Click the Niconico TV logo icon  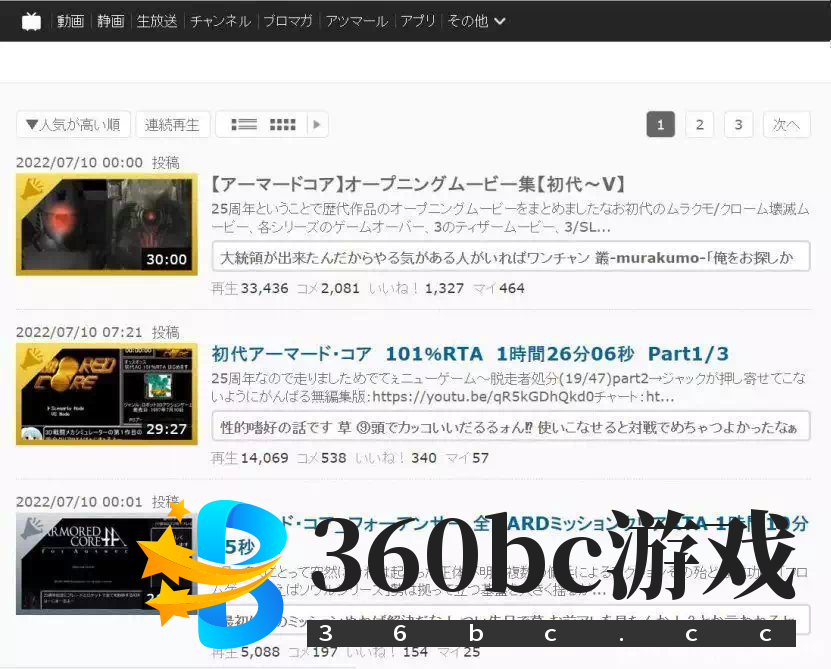(31, 21)
